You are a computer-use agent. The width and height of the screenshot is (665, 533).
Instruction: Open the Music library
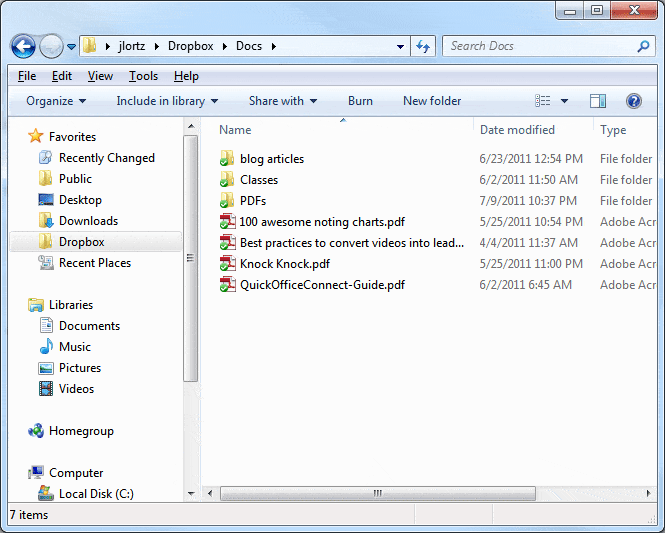65,347
